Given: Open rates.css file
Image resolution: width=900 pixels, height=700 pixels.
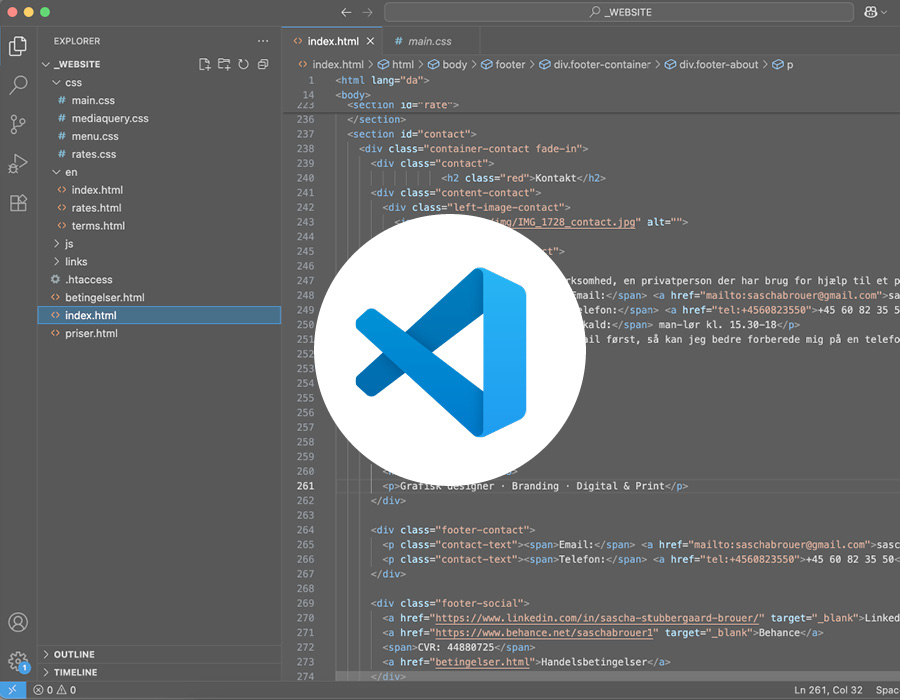Looking at the screenshot, I should (159, 154).
